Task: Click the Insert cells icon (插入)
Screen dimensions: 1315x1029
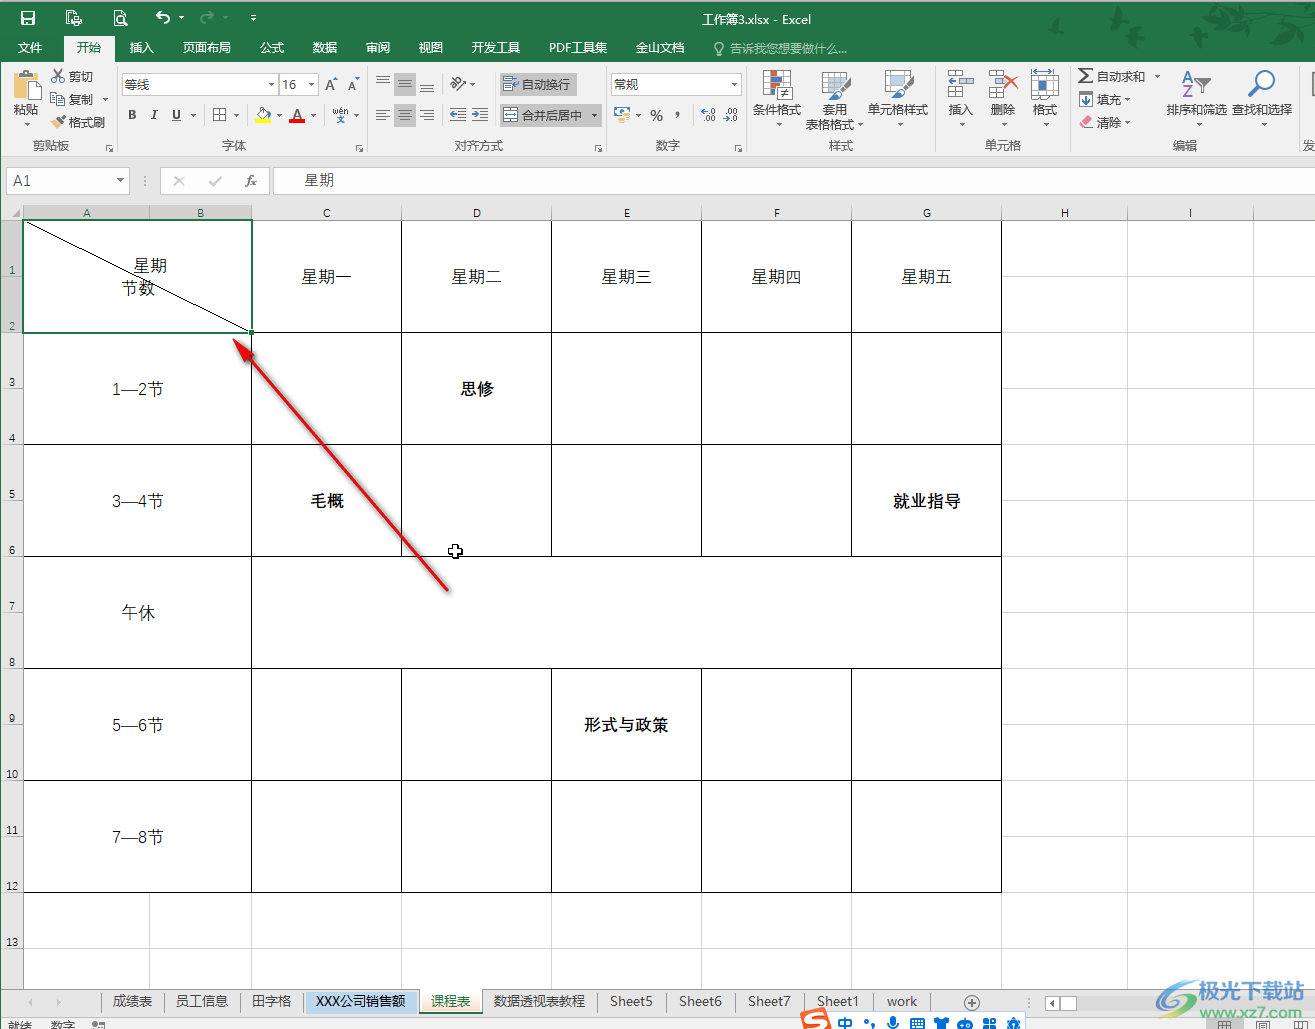Action: pyautogui.click(x=960, y=85)
